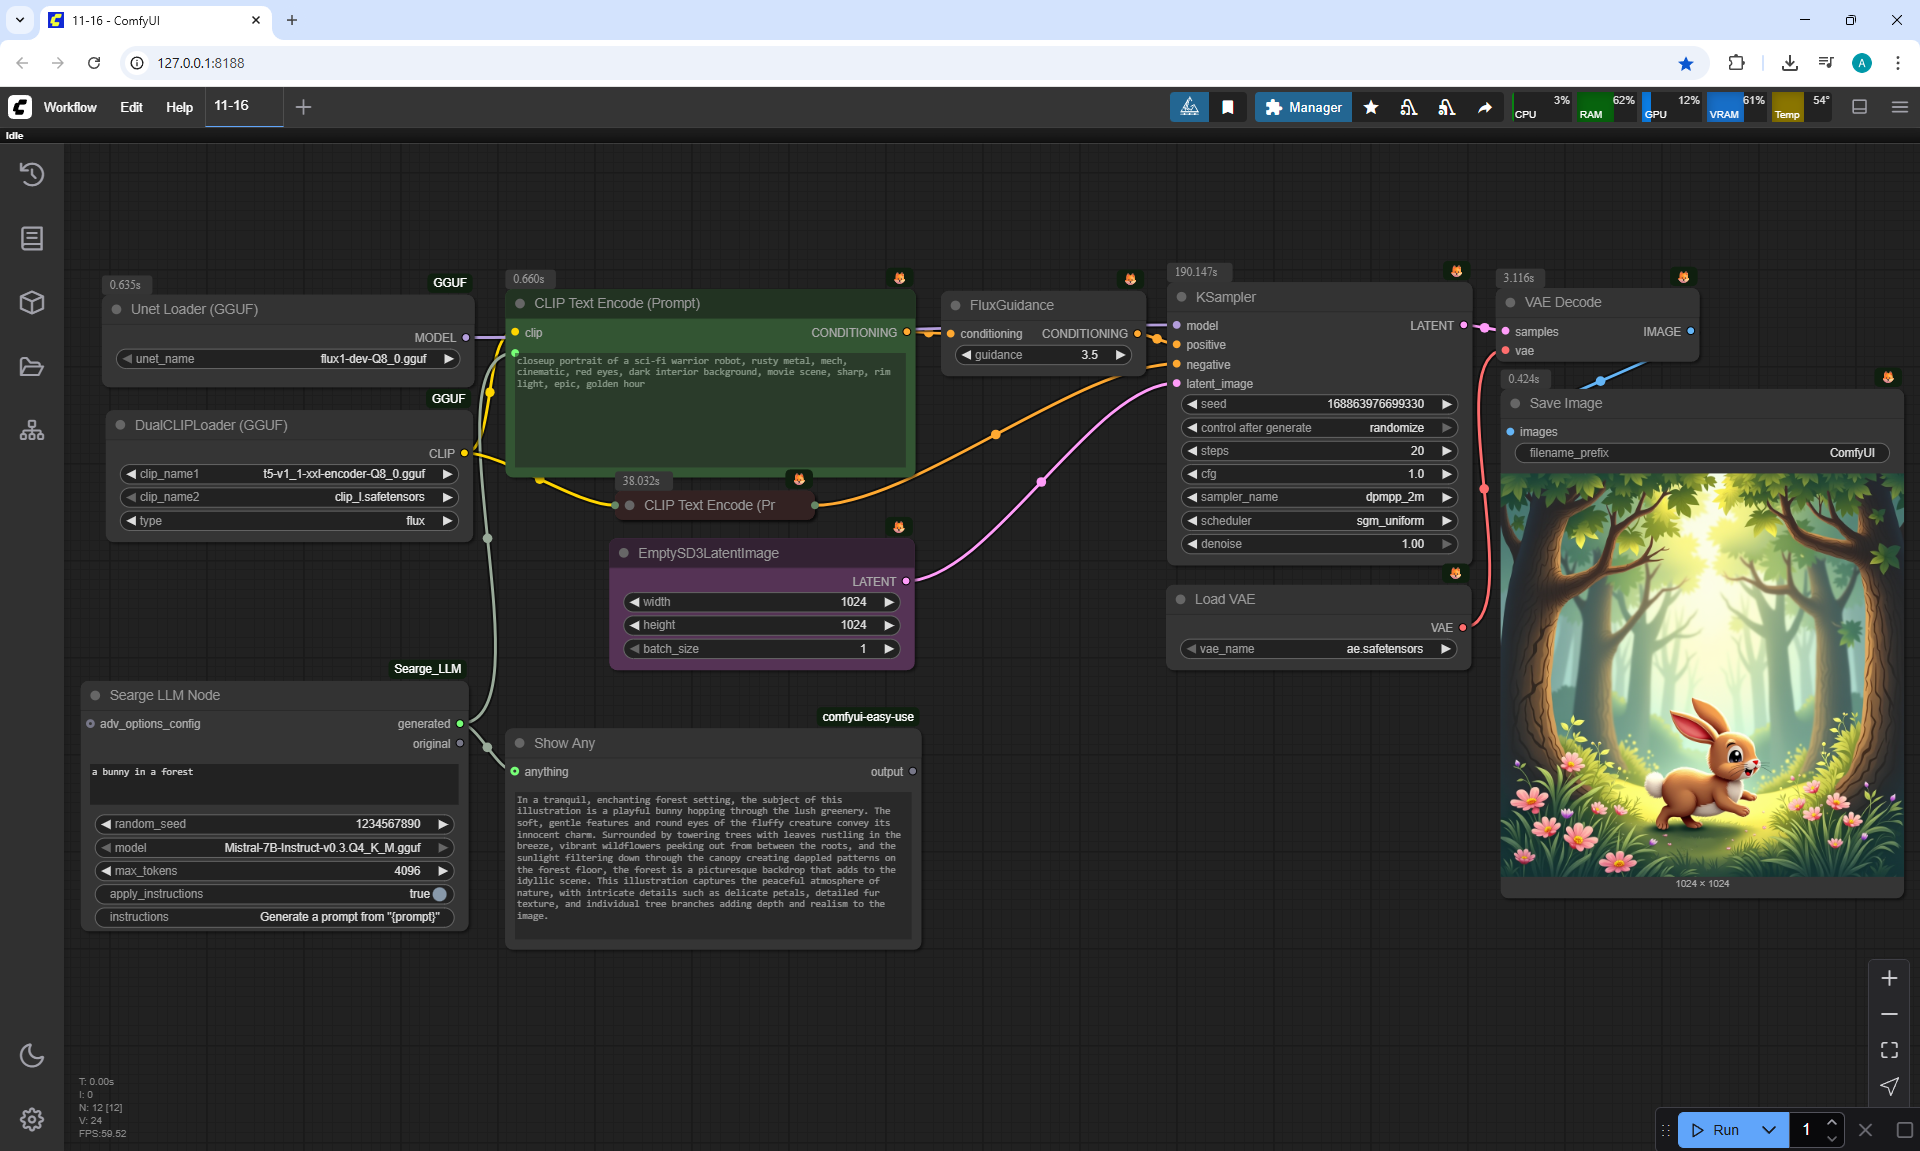Toggle bottom panel visibility icon
The width and height of the screenshot is (1920, 1151).
pos(1859,107)
